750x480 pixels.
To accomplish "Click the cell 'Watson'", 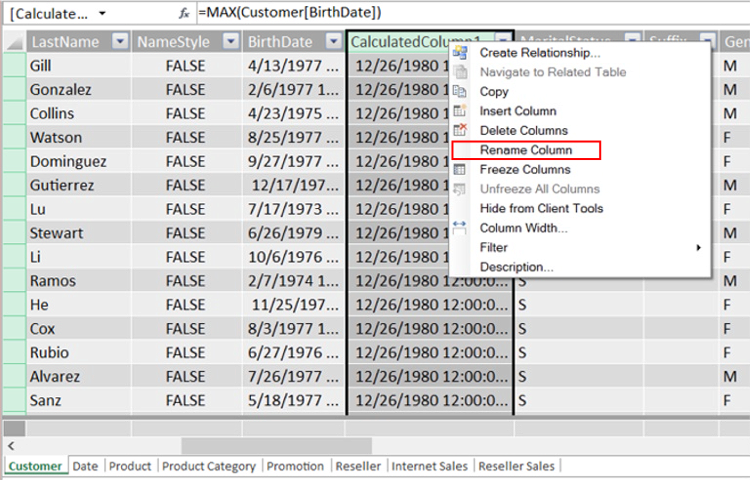I will [x=78, y=137].
